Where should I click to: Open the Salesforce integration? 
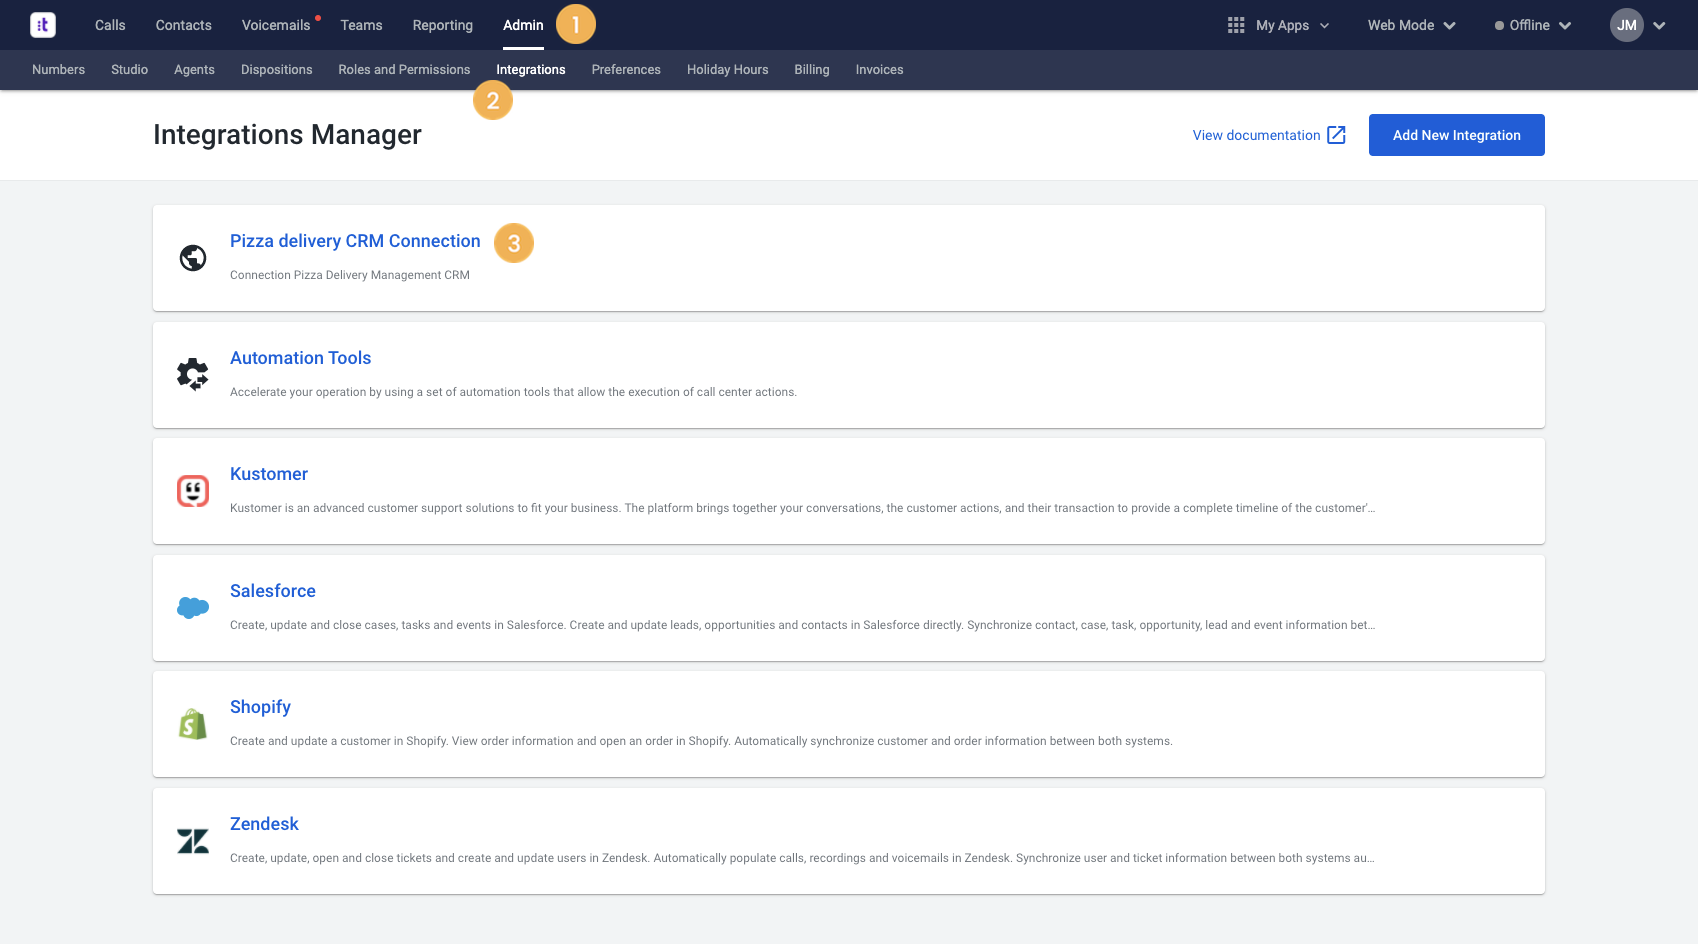coord(273,591)
